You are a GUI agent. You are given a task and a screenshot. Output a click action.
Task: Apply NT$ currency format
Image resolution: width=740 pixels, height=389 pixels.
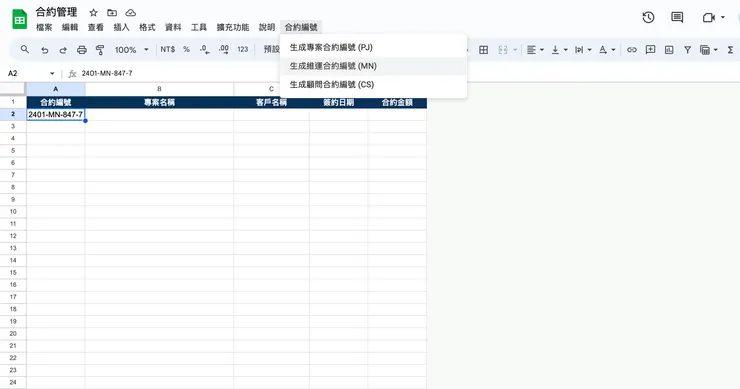[168, 49]
